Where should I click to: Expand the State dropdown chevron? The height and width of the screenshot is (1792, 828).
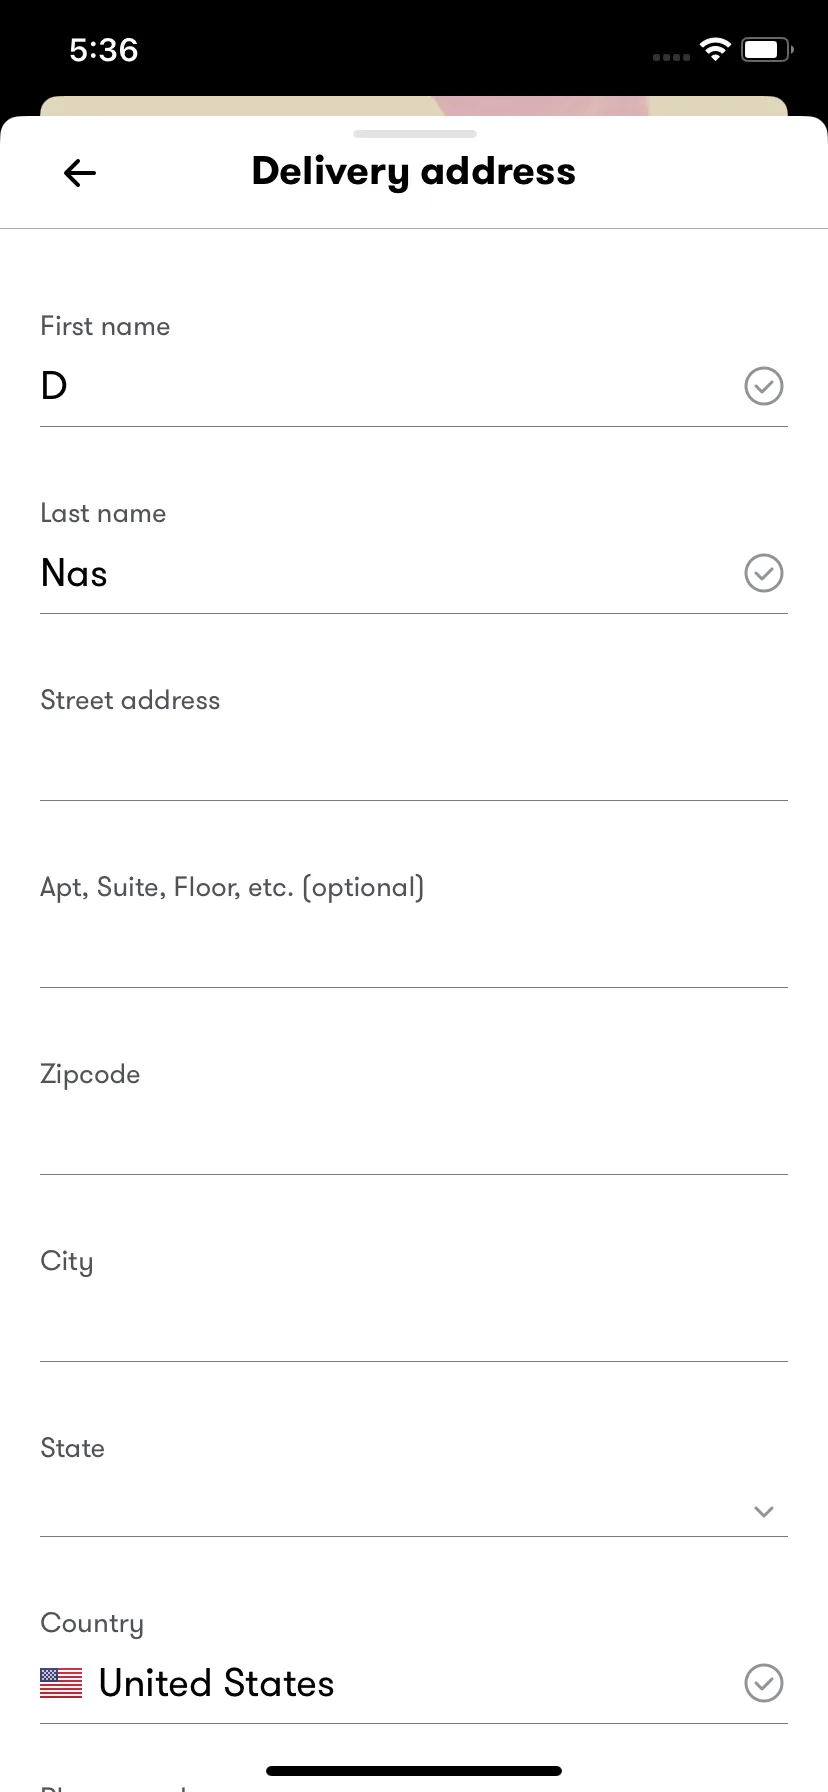coord(764,1511)
